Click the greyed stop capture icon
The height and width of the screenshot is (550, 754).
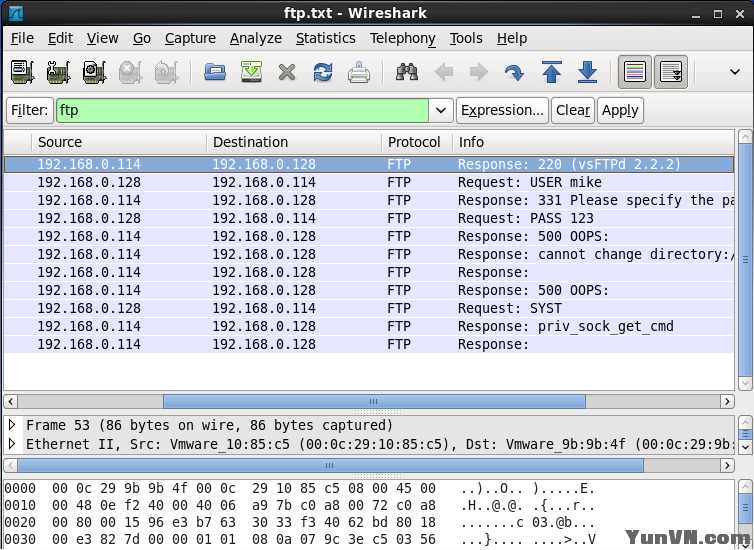pyautogui.click(x=130, y=73)
